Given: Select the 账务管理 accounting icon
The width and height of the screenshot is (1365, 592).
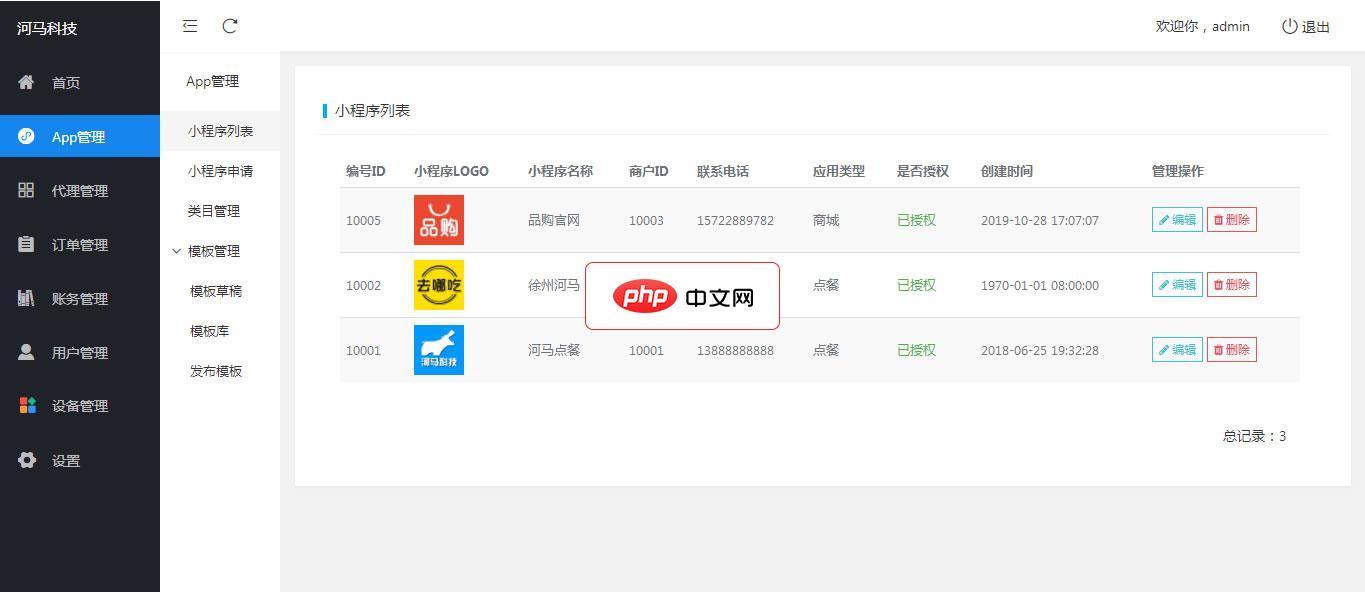Looking at the screenshot, I should point(27,298).
